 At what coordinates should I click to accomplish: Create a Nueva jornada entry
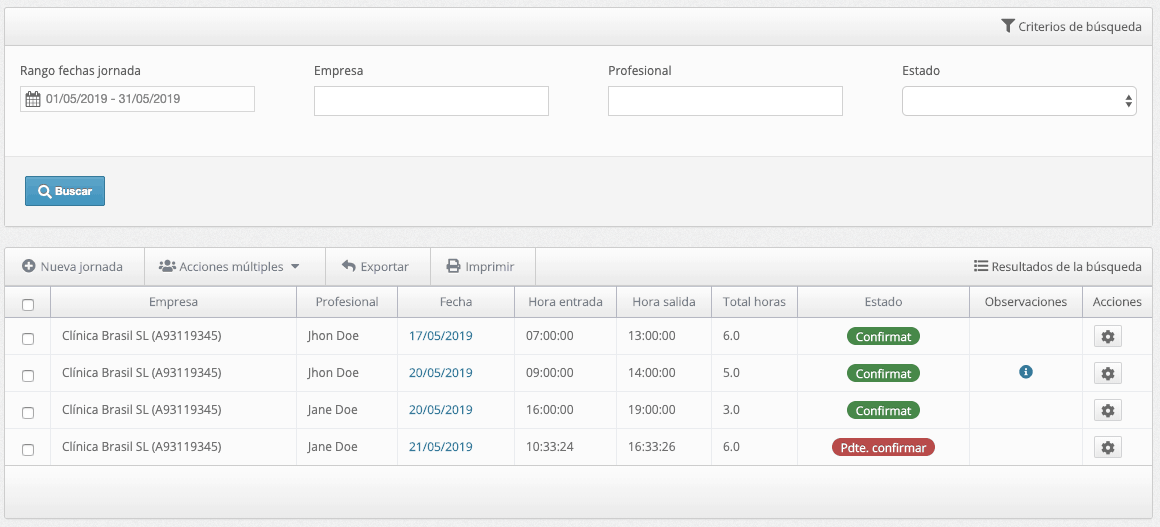point(72,266)
